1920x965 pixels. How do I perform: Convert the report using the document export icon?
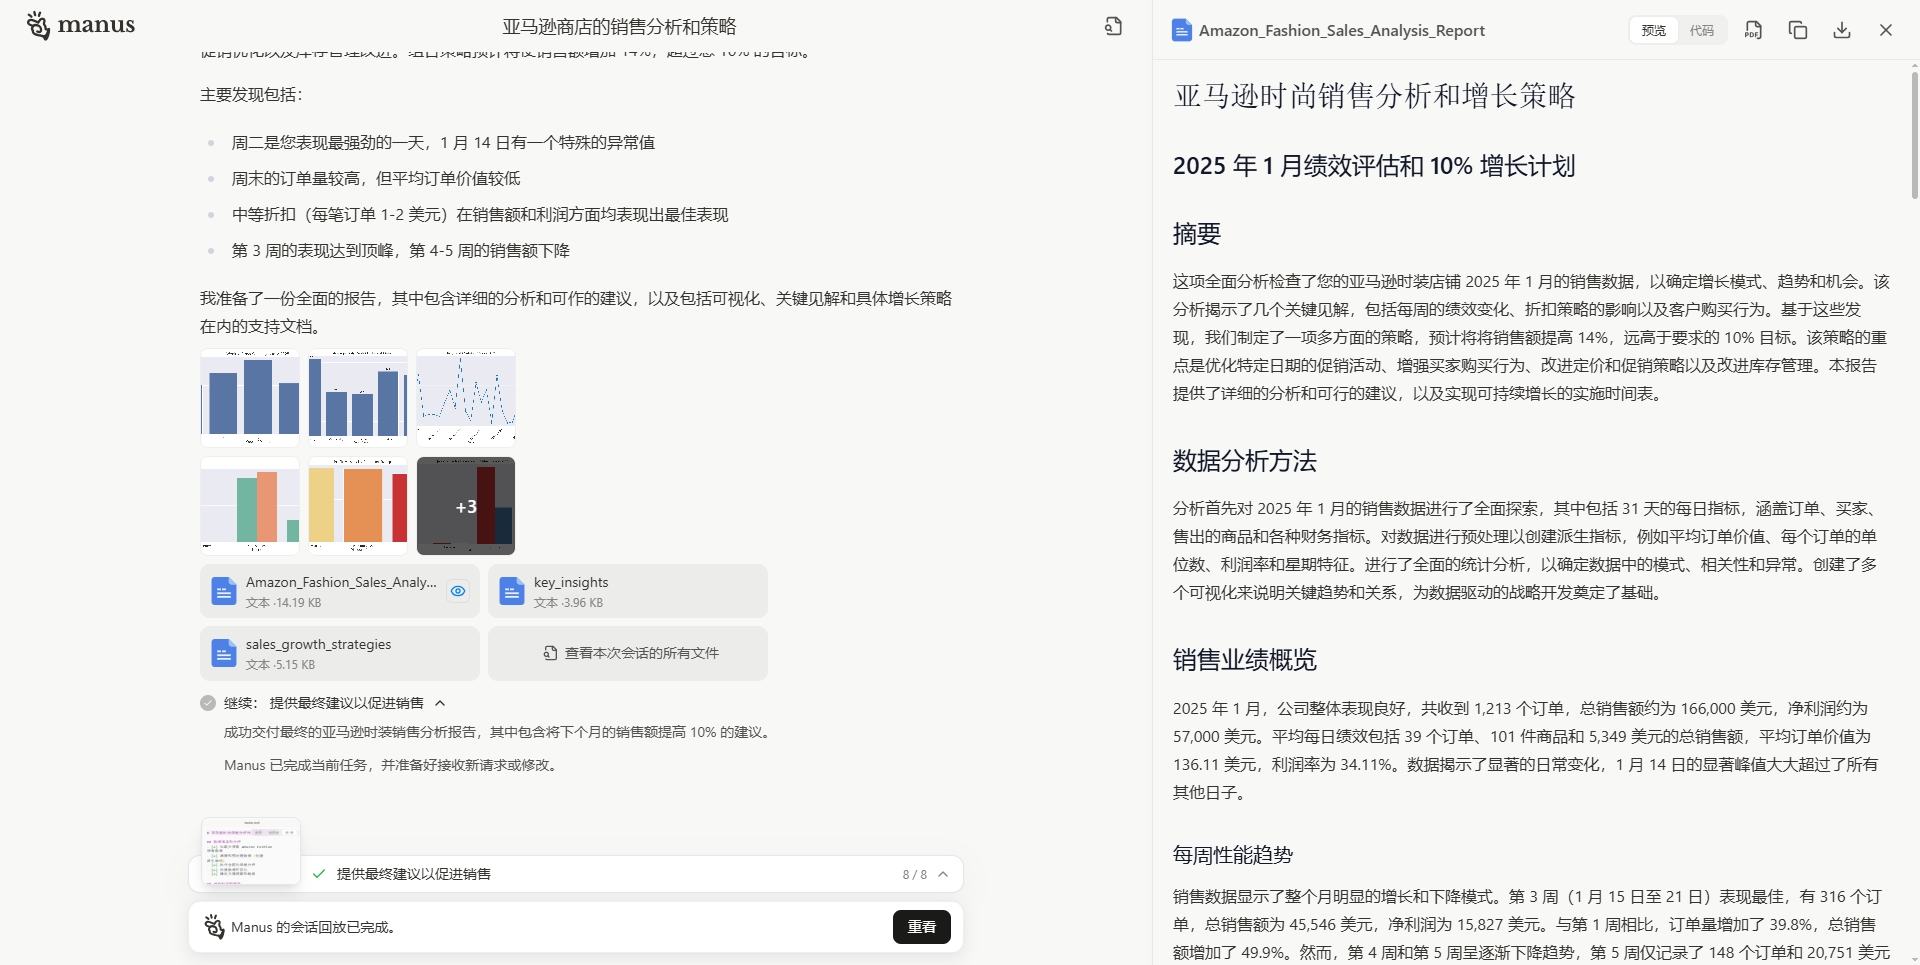tap(1753, 30)
